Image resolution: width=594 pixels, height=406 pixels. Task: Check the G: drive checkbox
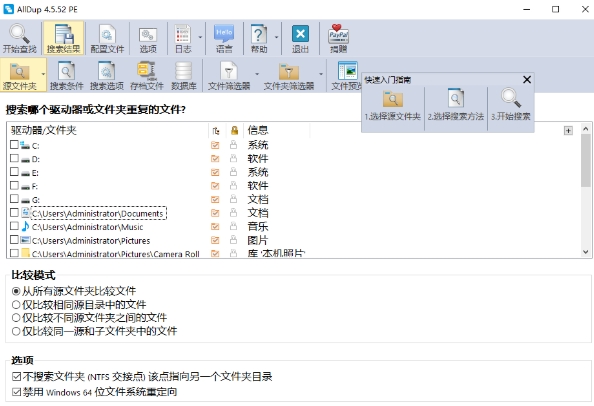(14, 199)
